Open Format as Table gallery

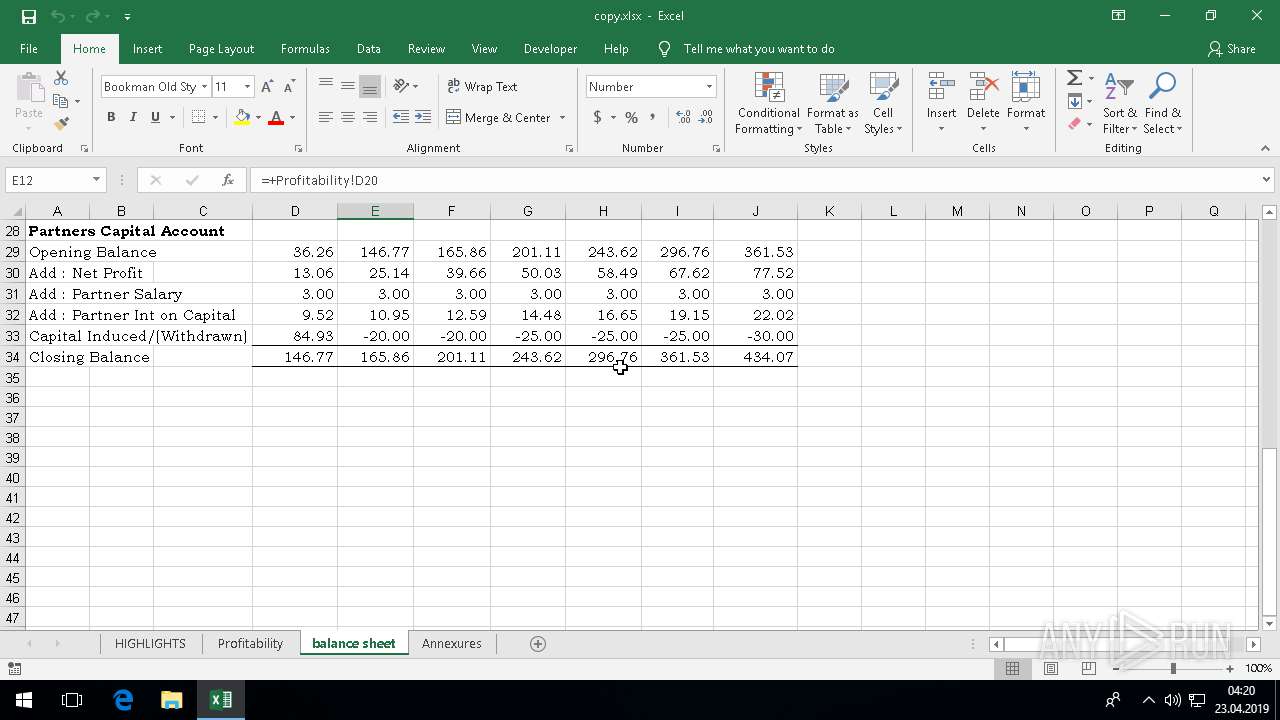pos(832,103)
